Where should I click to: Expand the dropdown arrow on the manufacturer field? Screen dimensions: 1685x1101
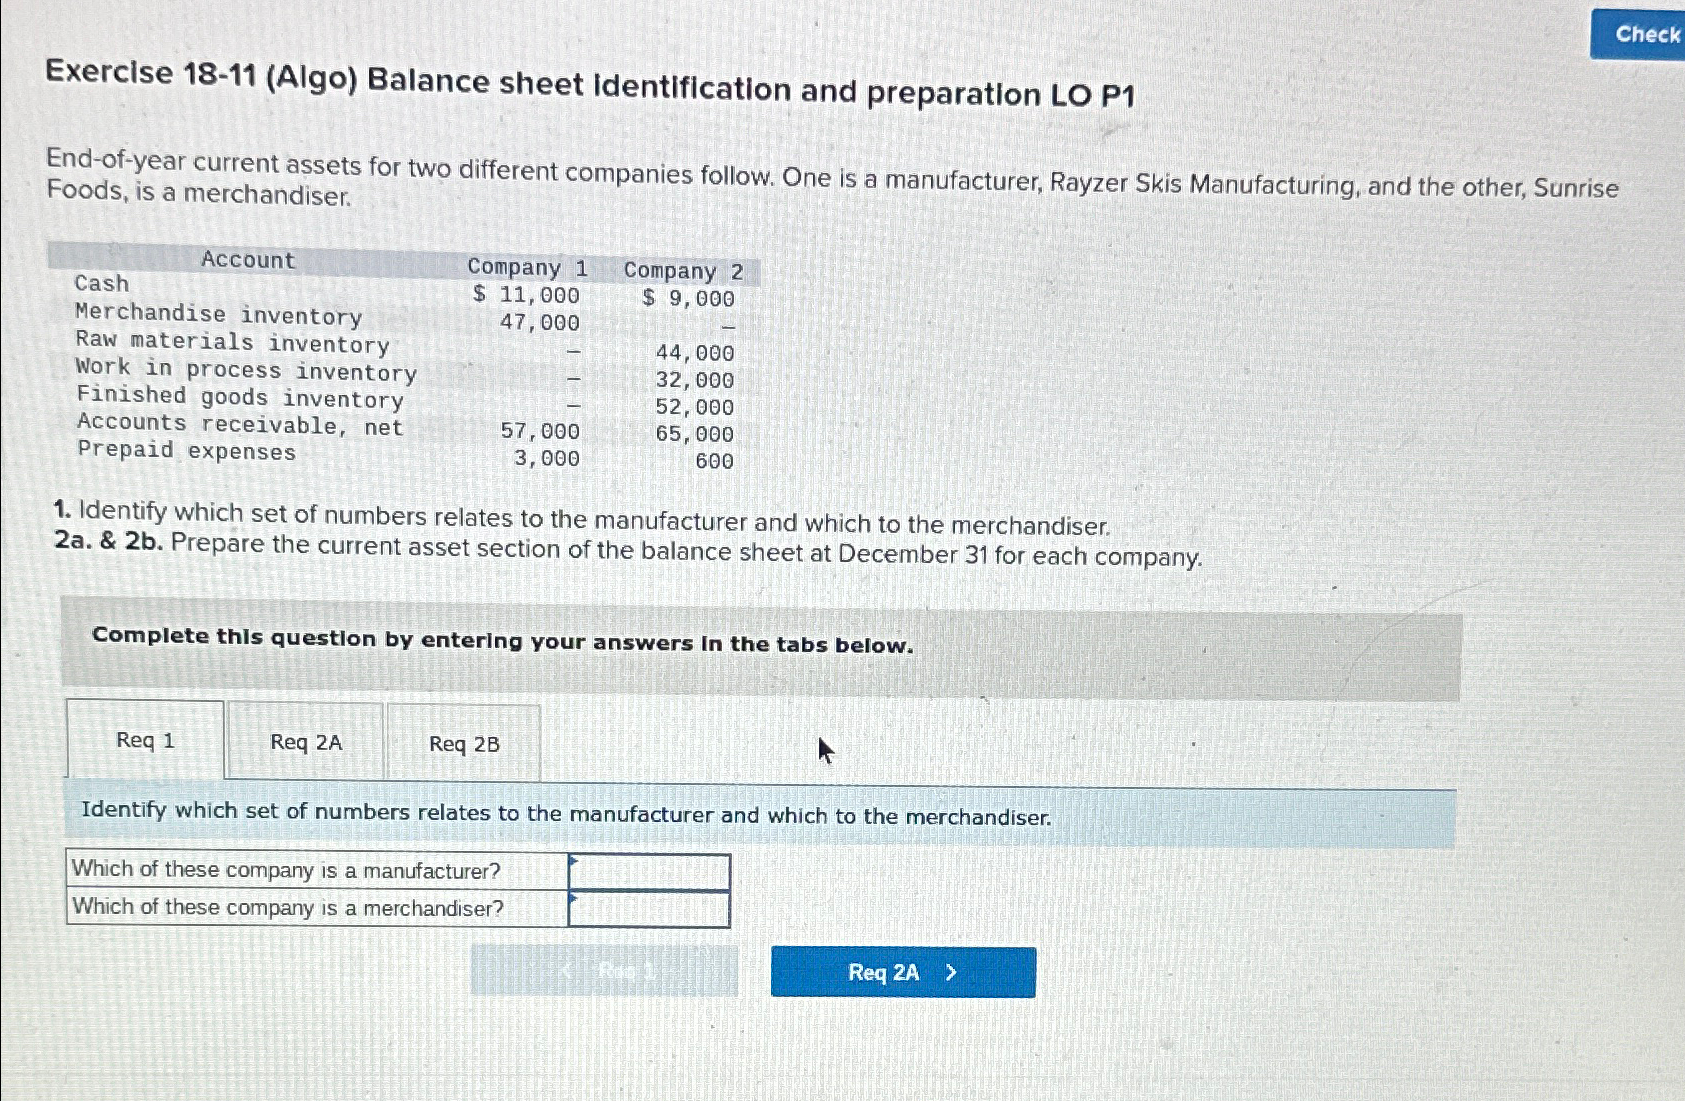click(x=571, y=862)
